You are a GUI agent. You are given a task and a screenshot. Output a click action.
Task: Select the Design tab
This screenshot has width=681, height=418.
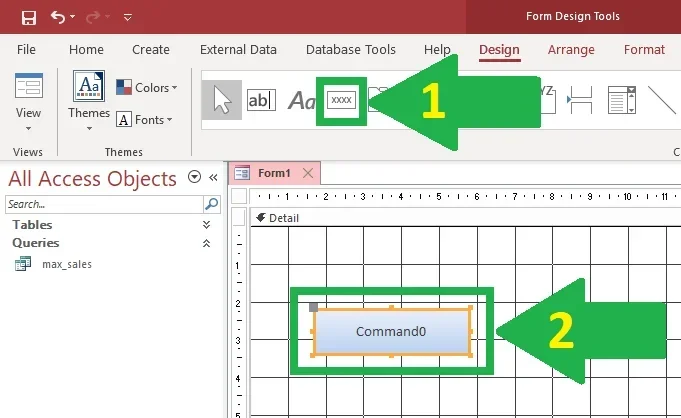click(499, 50)
